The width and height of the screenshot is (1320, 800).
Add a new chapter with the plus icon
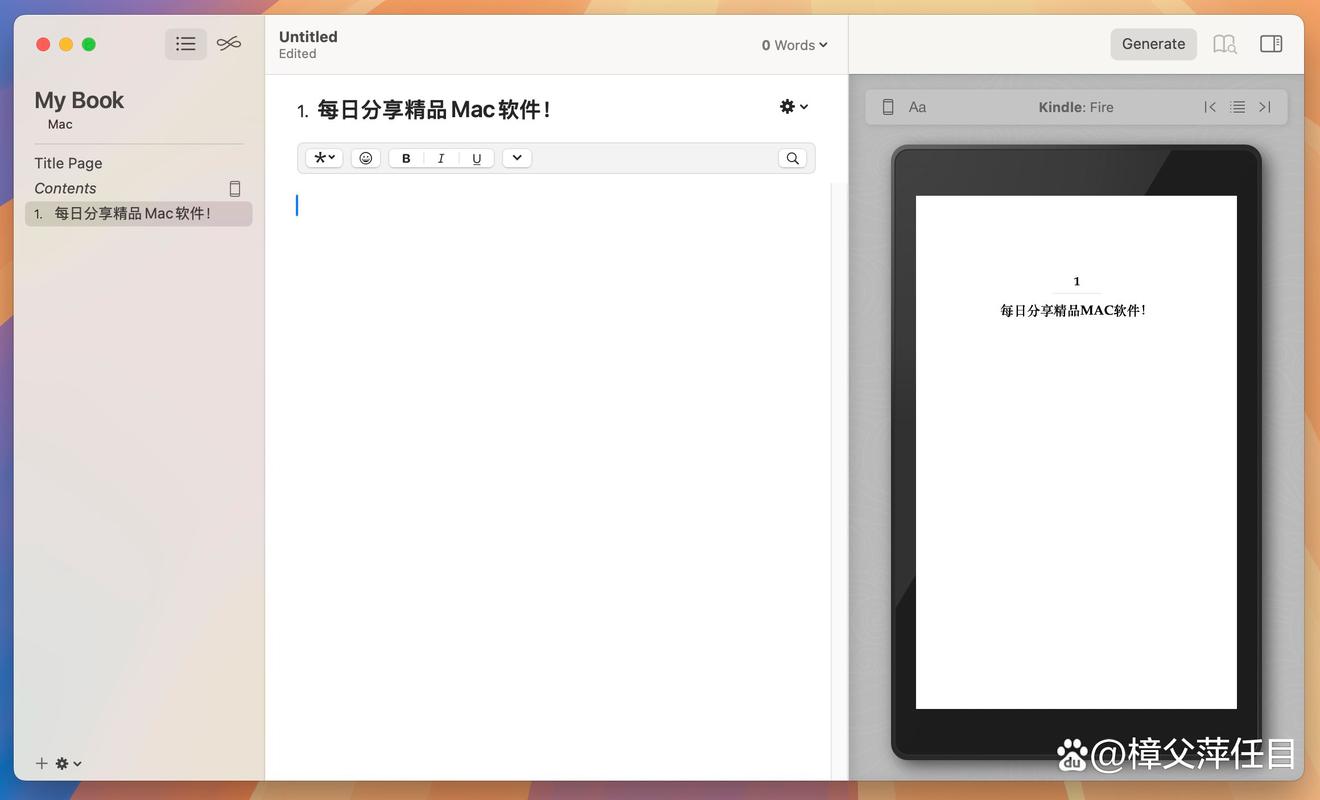point(42,763)
